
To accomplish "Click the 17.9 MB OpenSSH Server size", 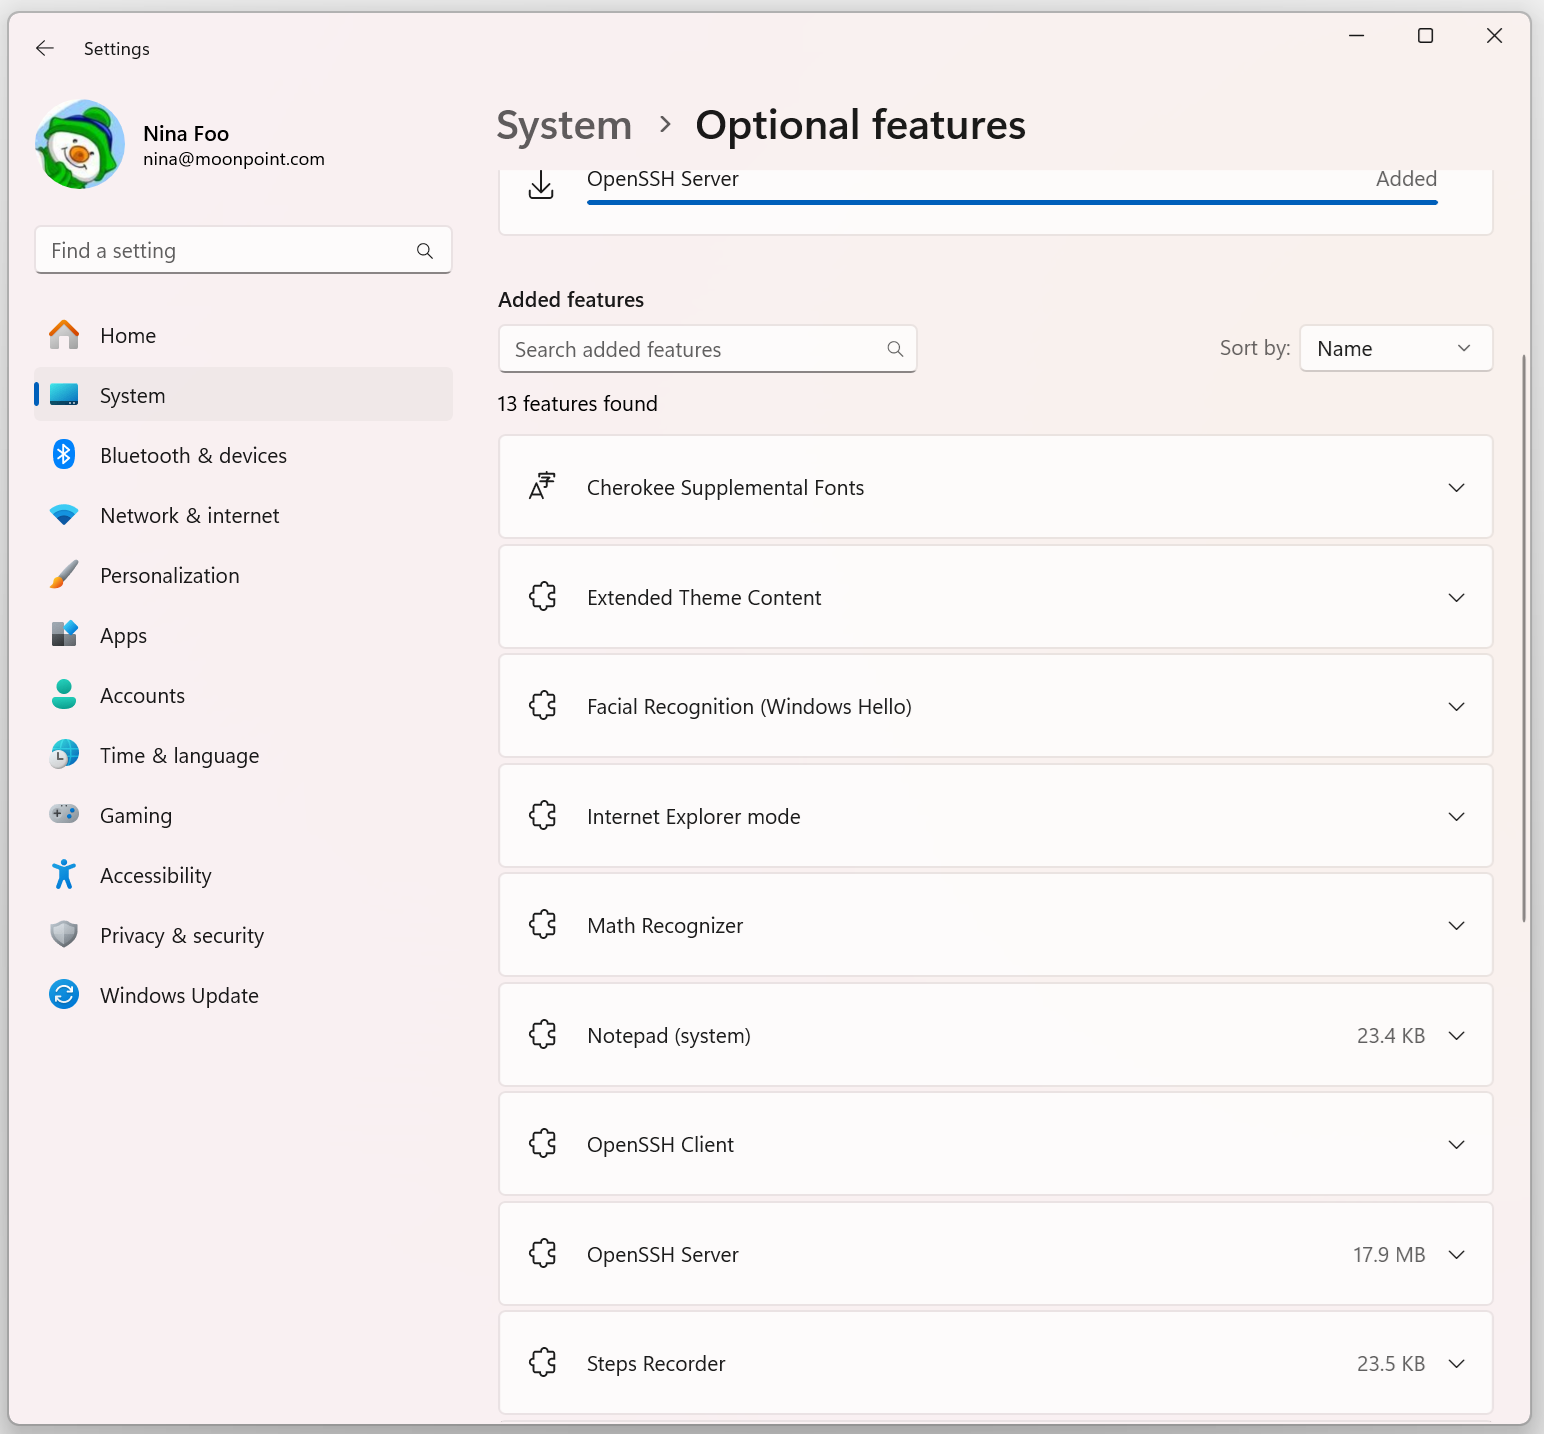I will click(1389, 1254).
